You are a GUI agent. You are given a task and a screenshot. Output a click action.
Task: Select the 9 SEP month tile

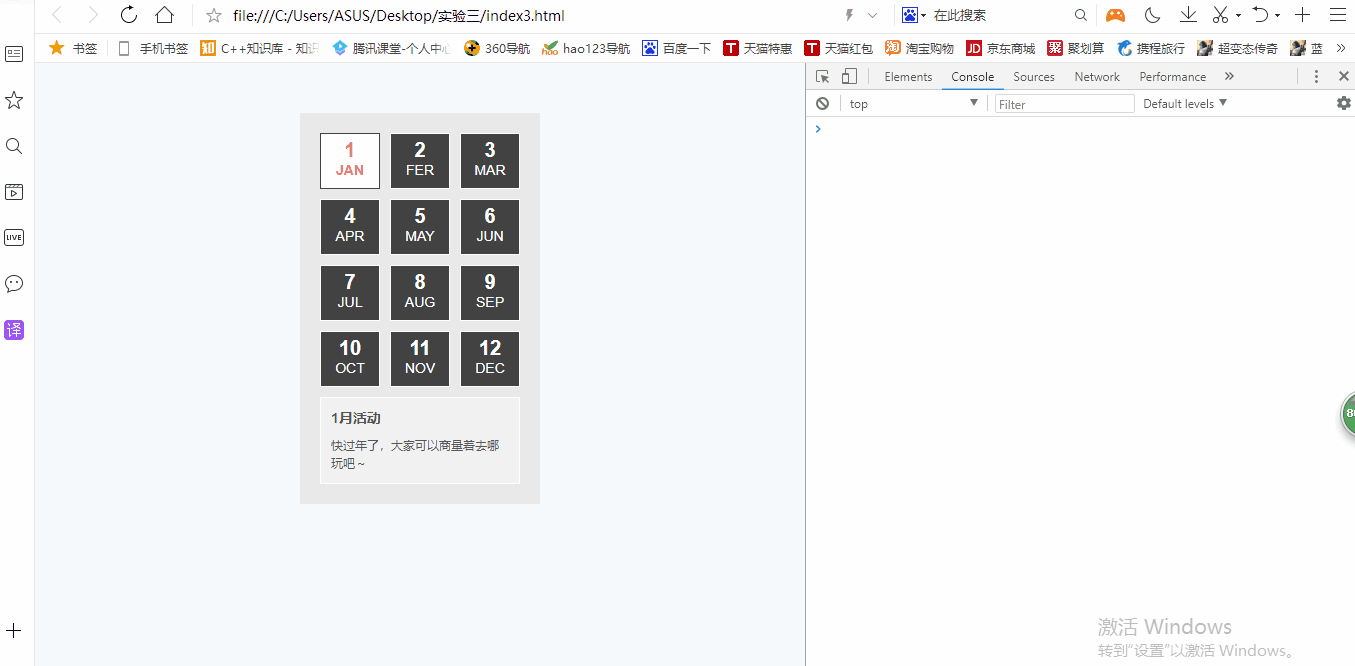coord(490,293)
